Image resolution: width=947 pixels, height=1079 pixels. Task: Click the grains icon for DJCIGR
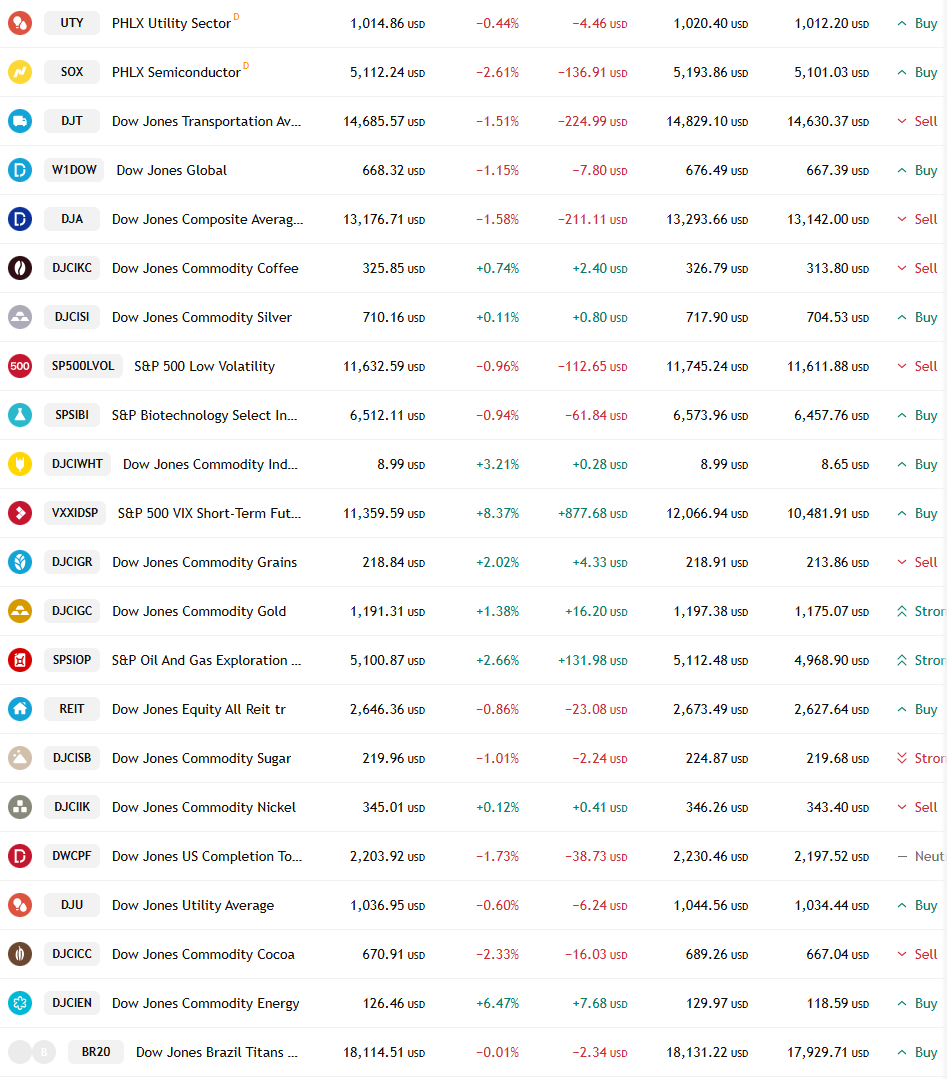(20, 562)
